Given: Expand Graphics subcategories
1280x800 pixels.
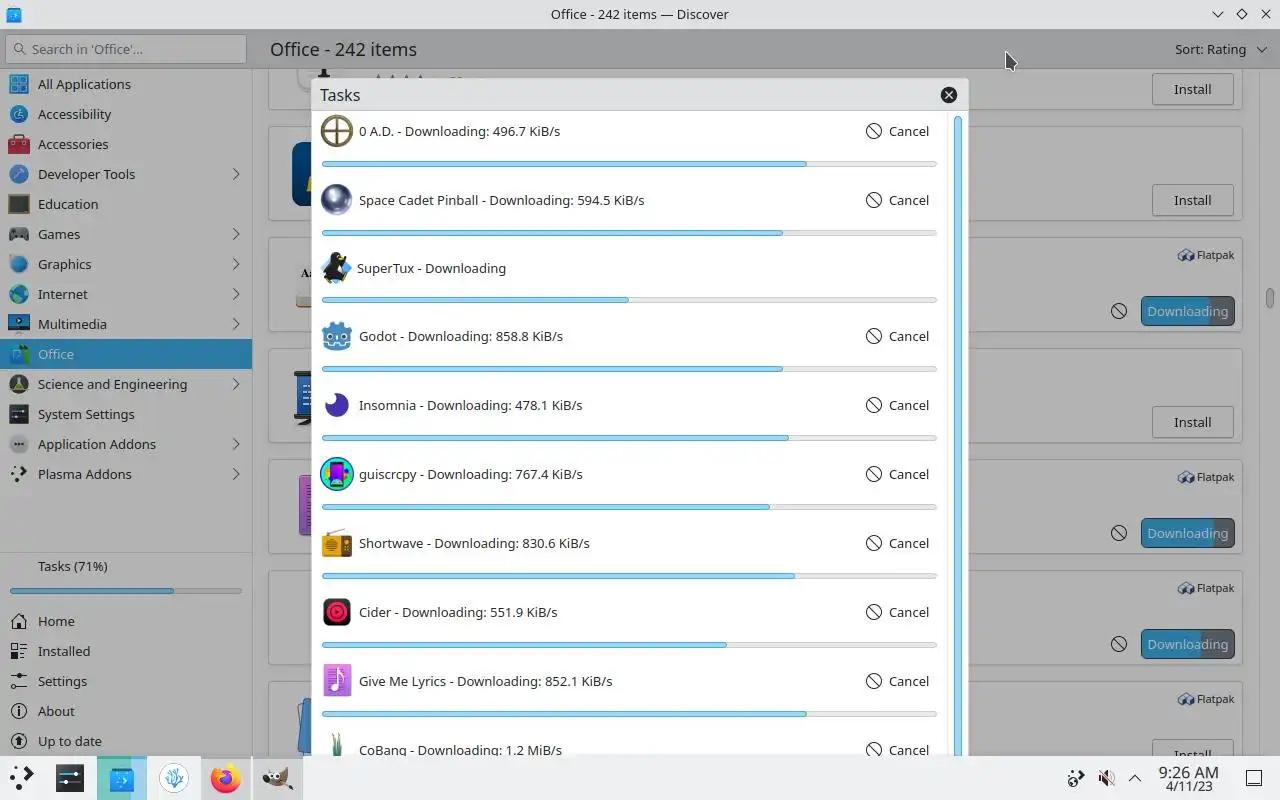Looking at the screenshot, I should point(236,264).
